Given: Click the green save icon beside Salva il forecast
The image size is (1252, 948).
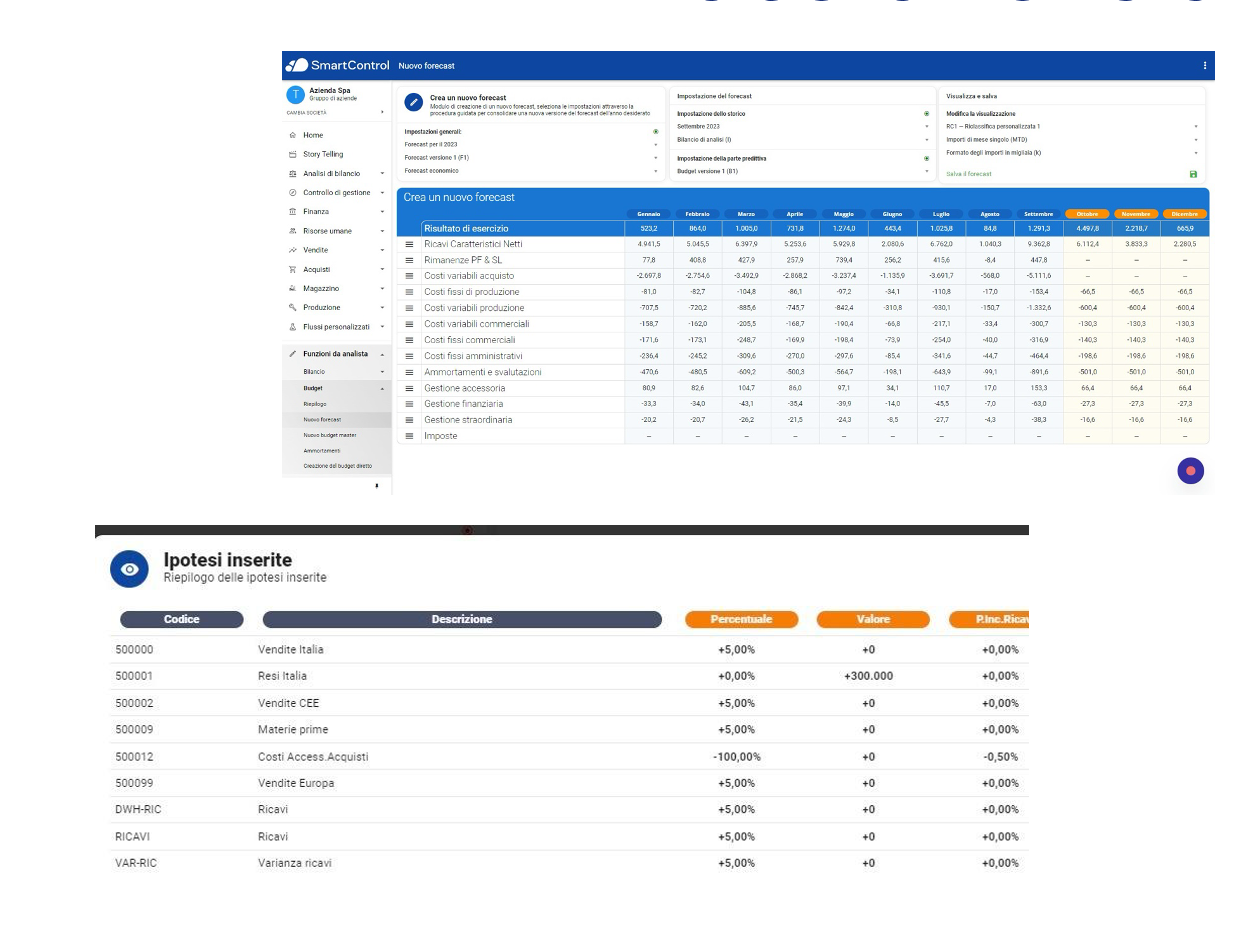Looking at the screenshot, I should click(1193, 174).
